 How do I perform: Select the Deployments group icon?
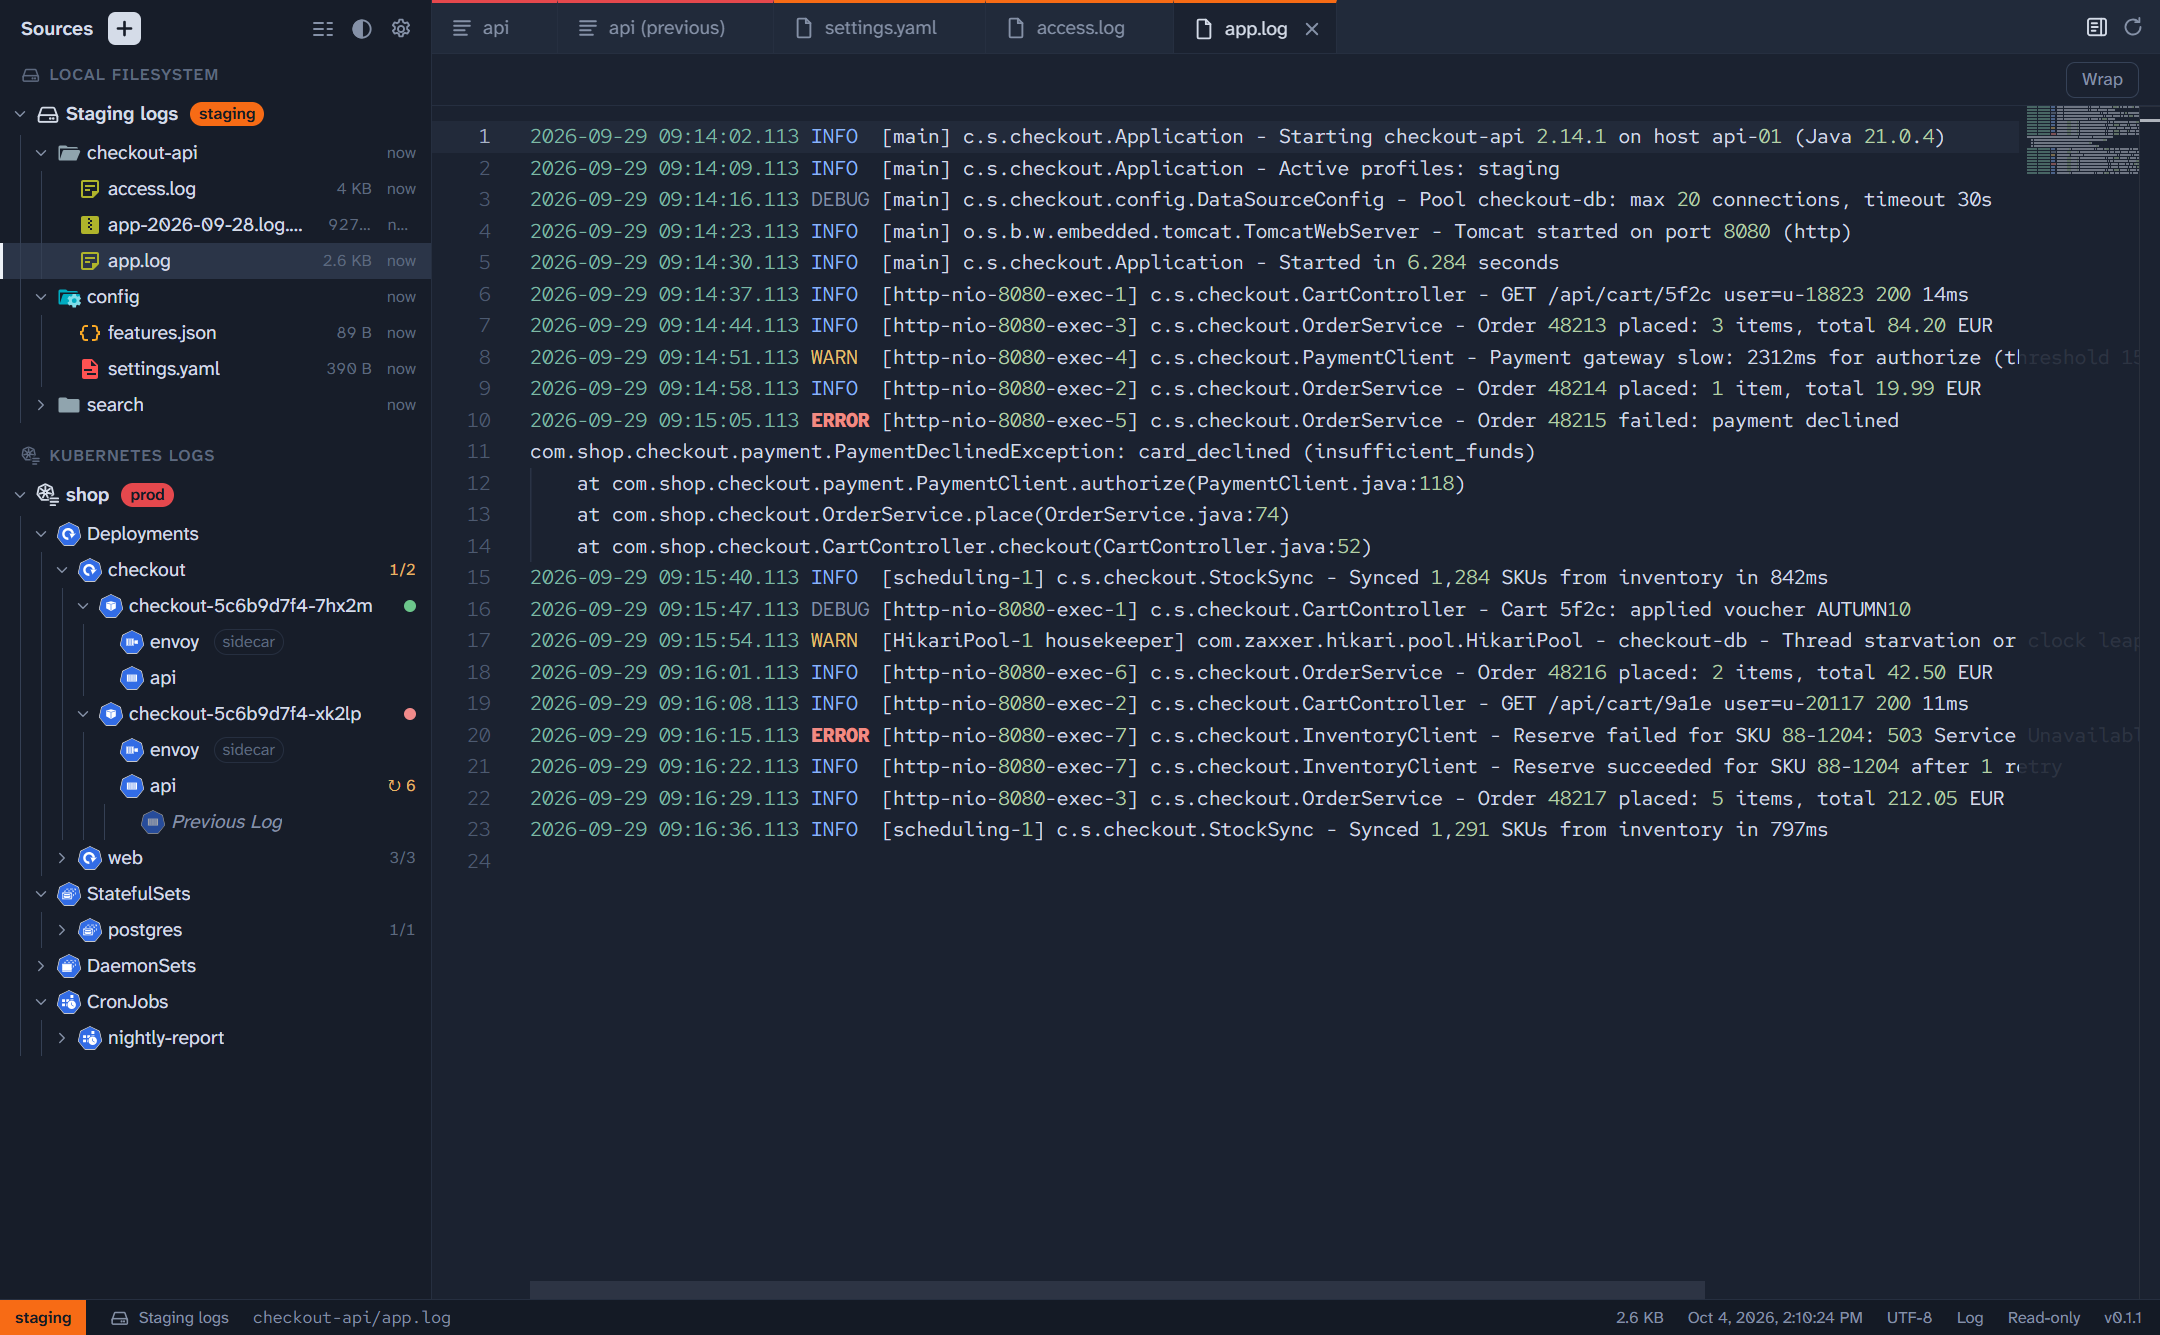[x=69, y=534]
